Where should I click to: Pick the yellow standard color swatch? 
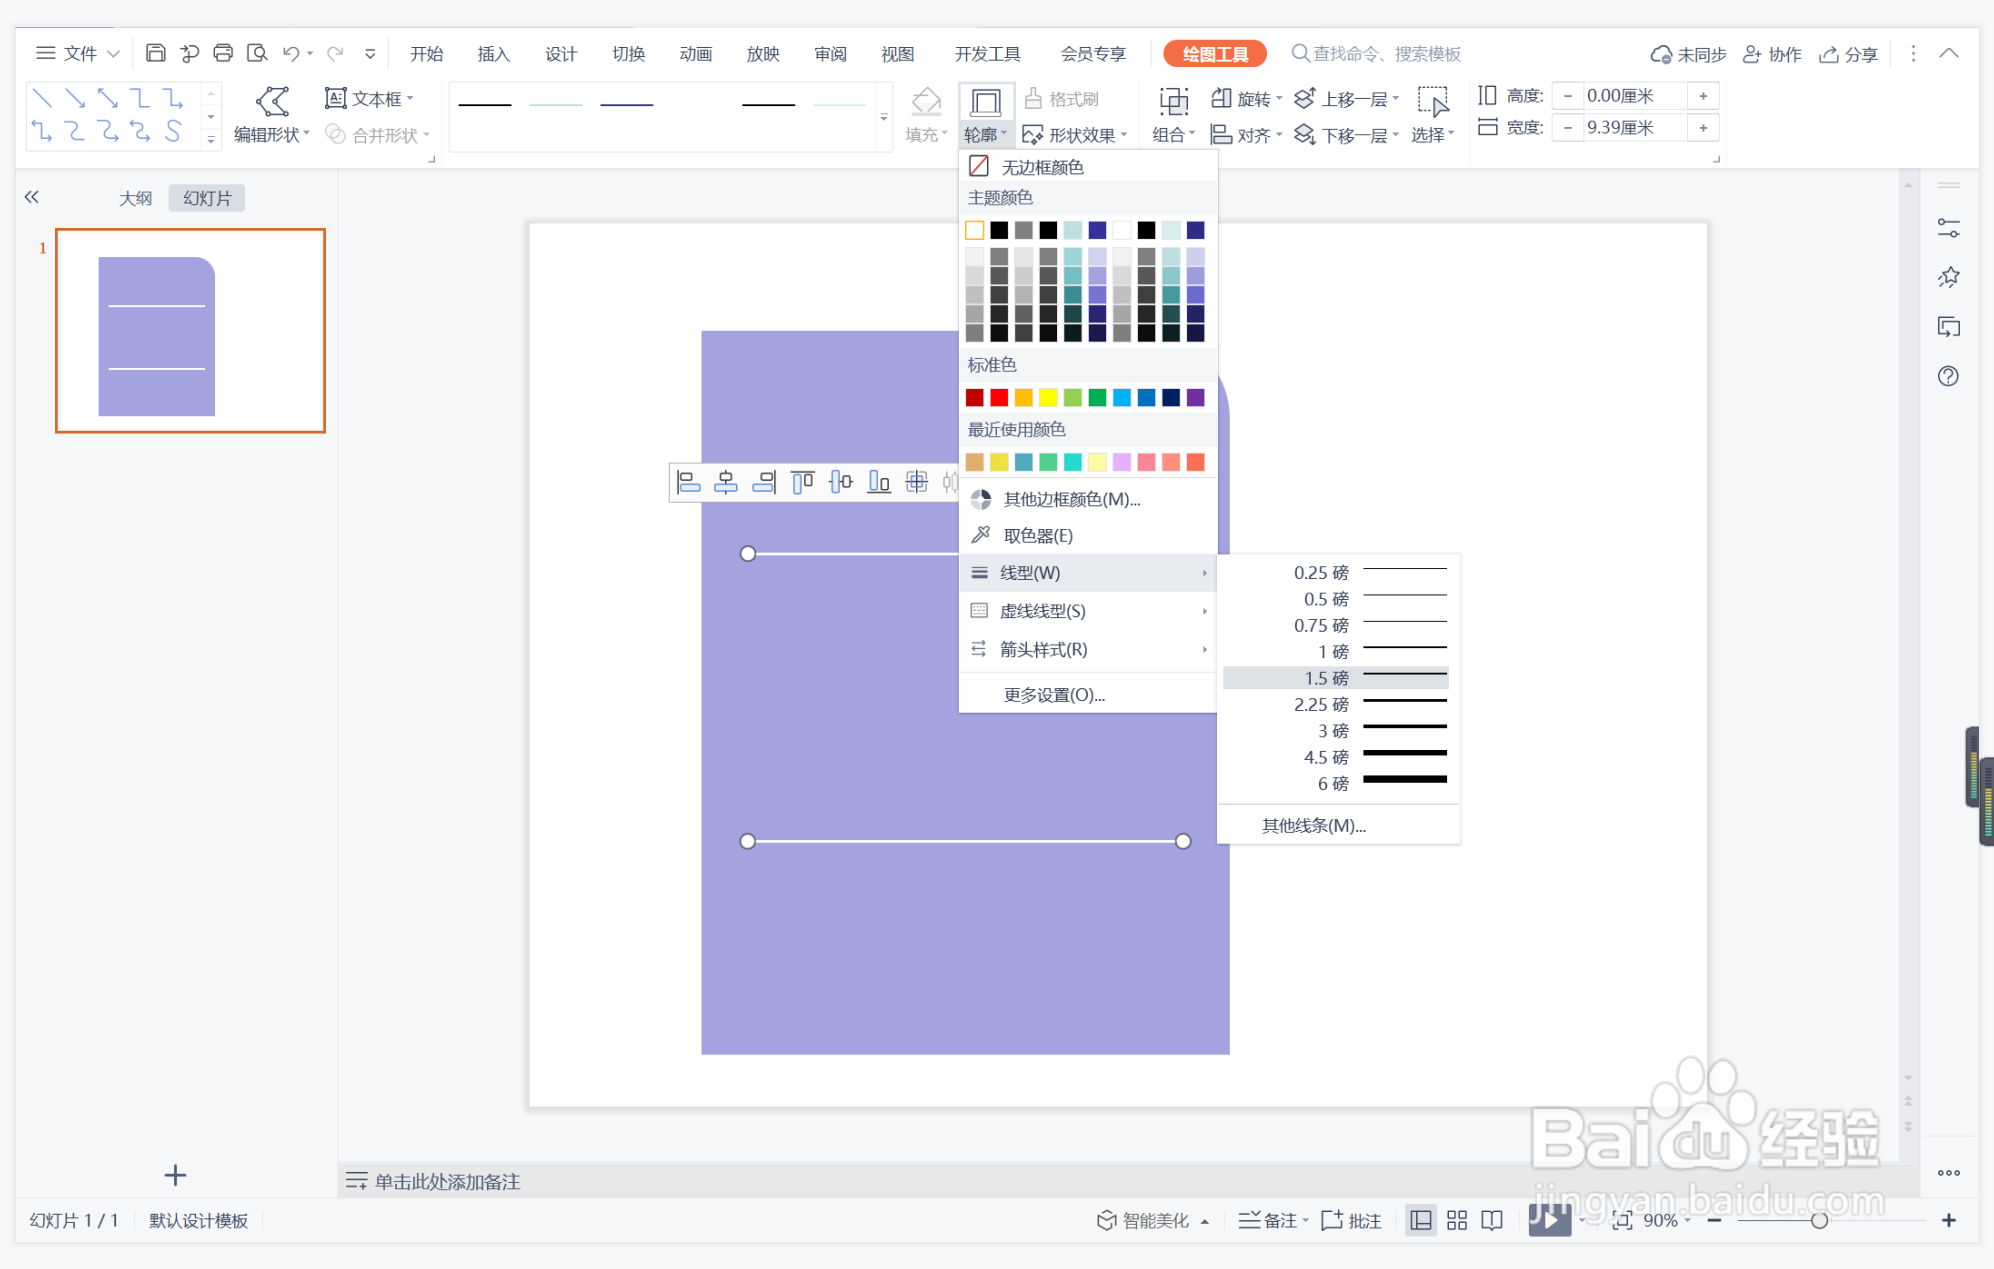click(1048, 398)
